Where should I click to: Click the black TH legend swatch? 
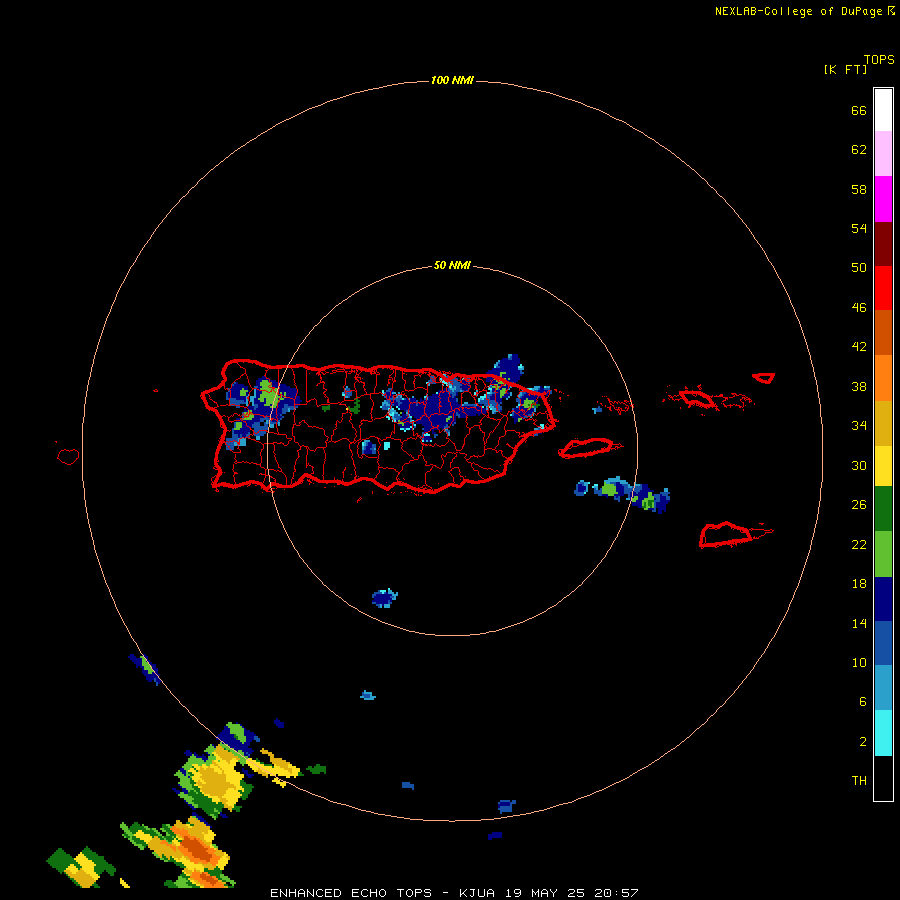[x=883, y=778]
